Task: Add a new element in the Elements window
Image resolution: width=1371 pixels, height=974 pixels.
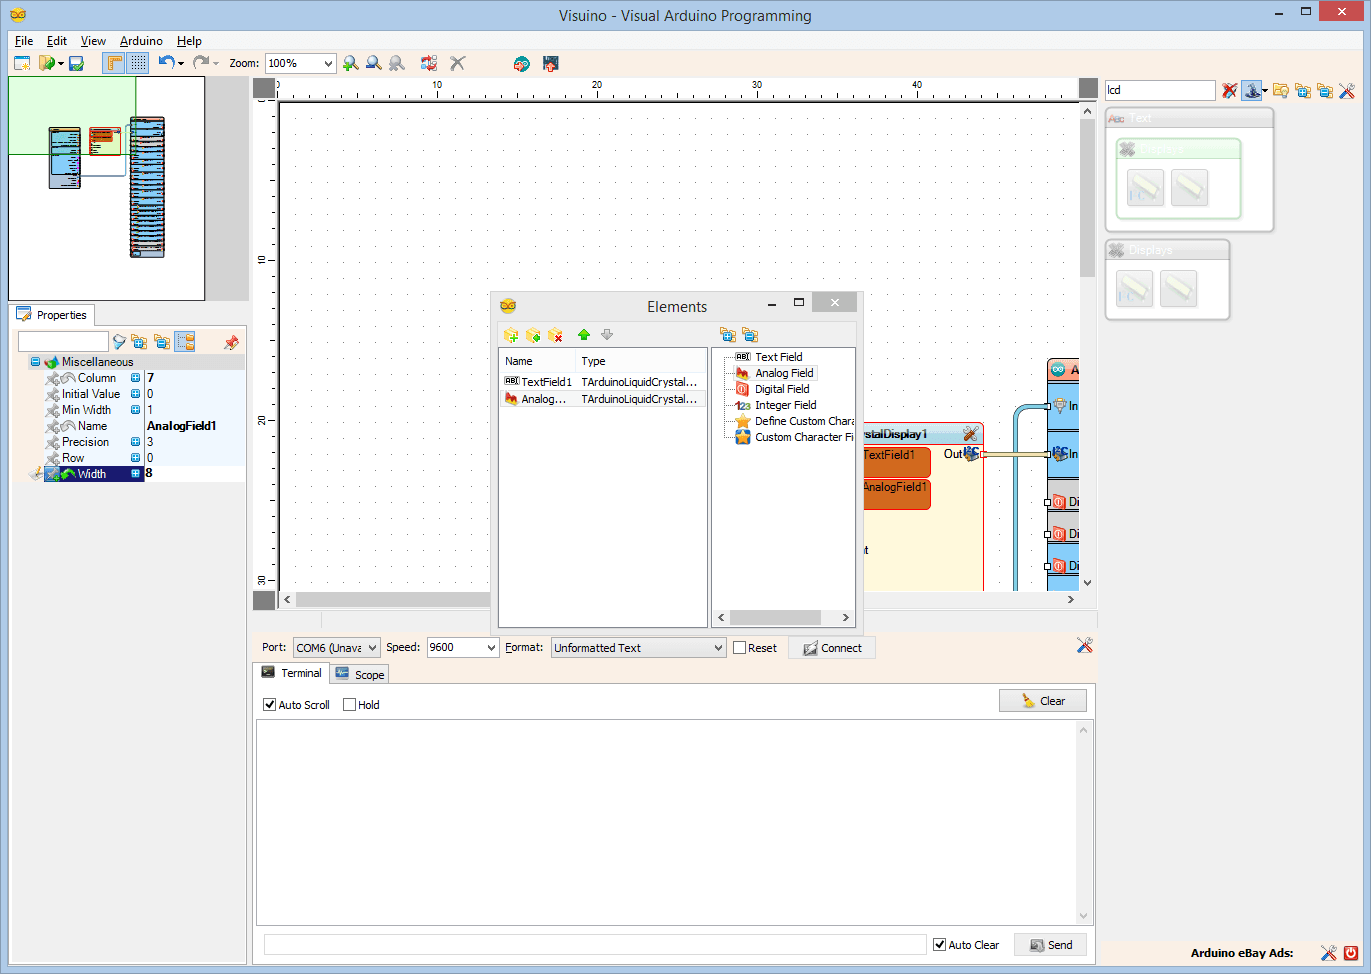Action: (x=511, y=335)
